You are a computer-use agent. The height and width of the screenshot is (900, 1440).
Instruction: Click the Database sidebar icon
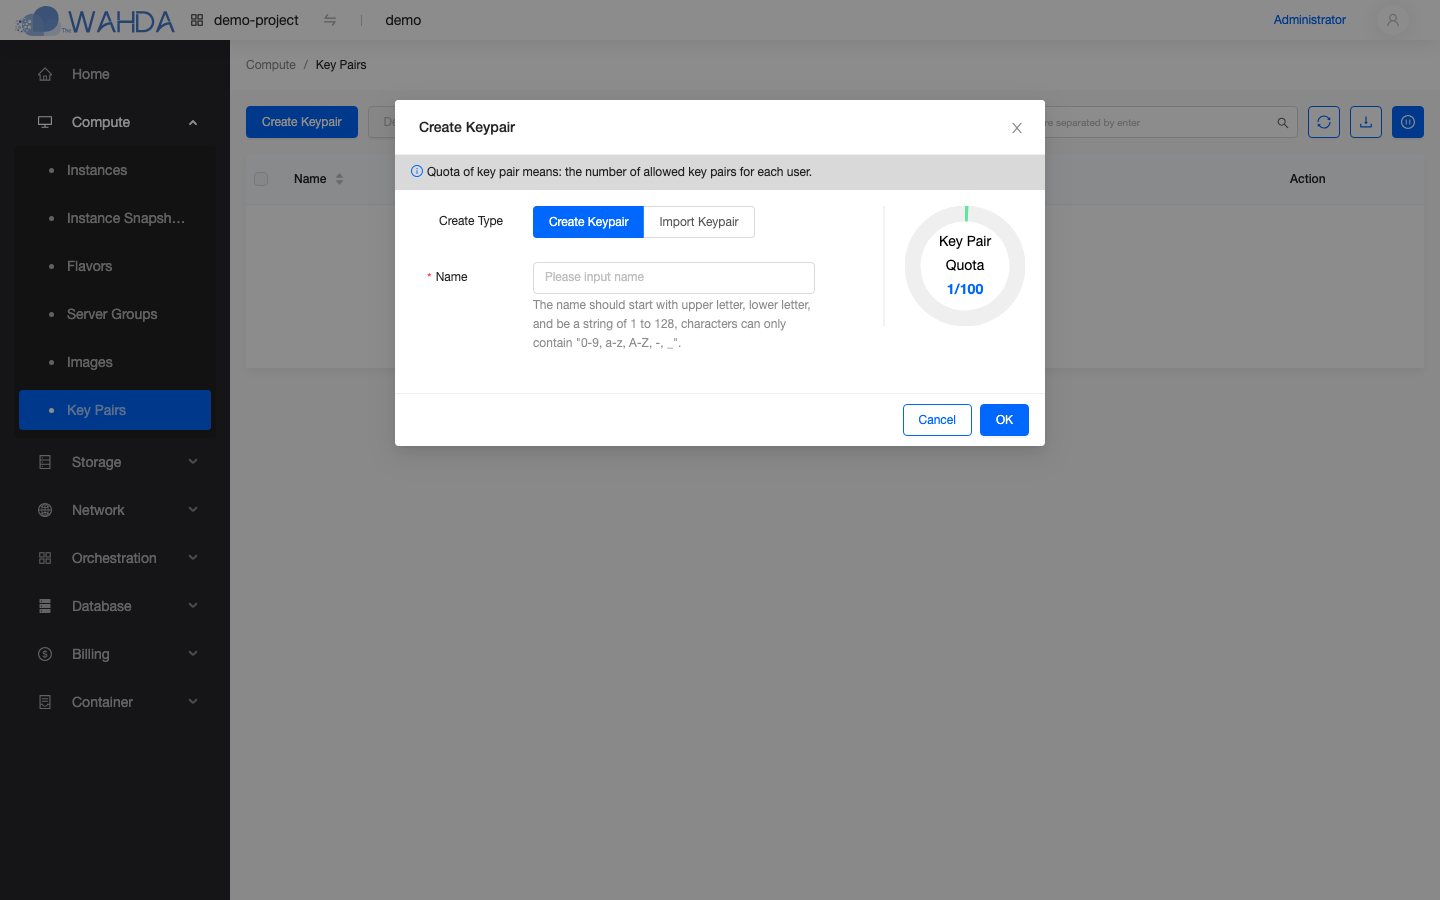[45, 606]
